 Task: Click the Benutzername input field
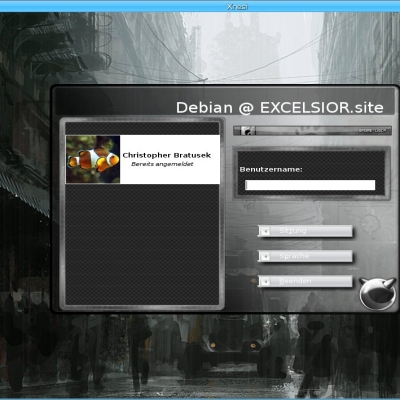pyautogui.click(x=310, y=185)
